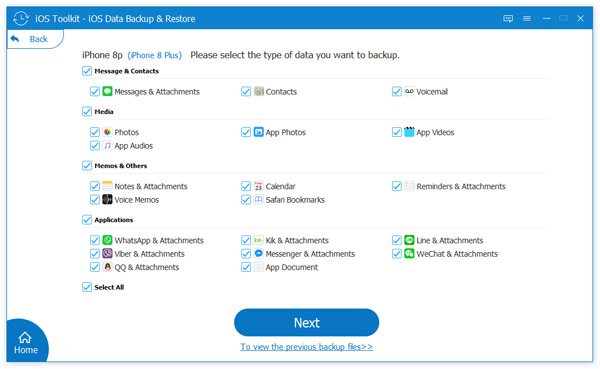Toggle Reminders & Attachments checkbox
The width and height of the screenshot is (600, 369).
point(397,186)
